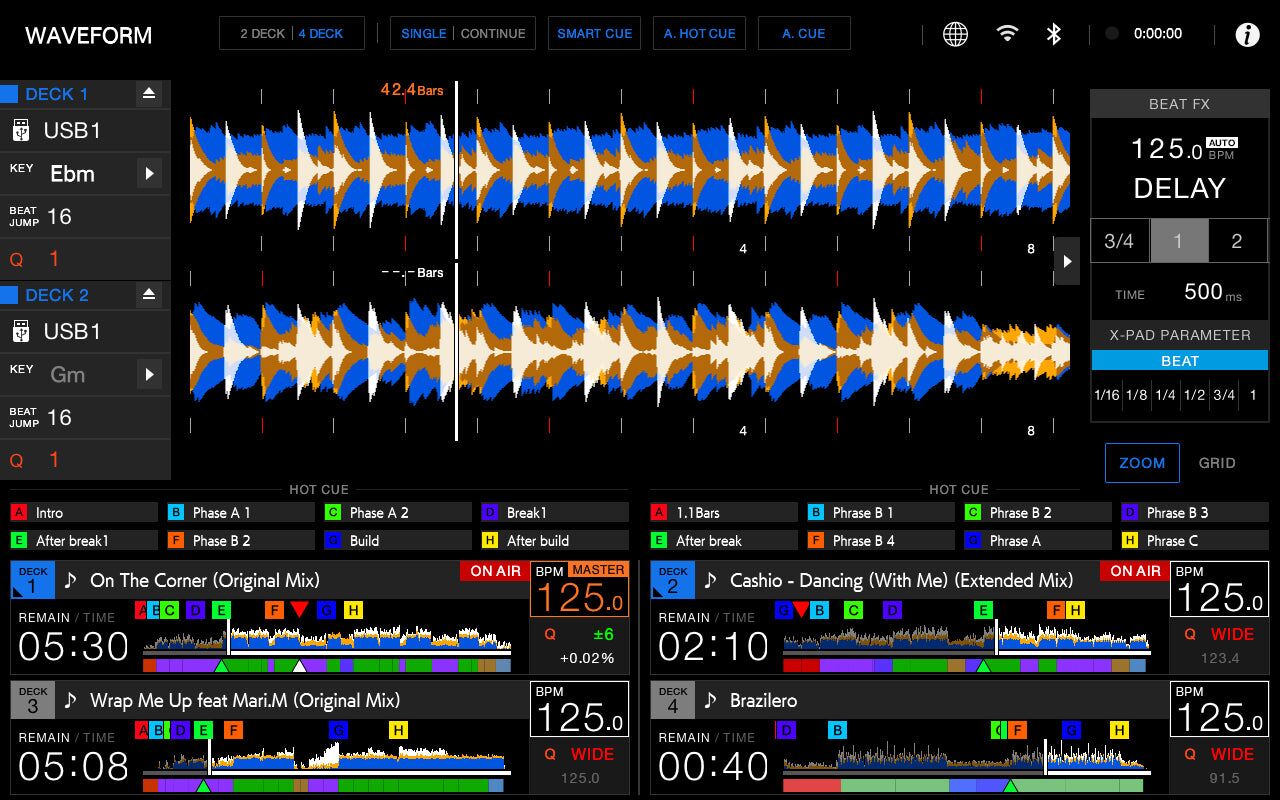
Task: Switch to 4 DECK layout
Action: [321, 33]
